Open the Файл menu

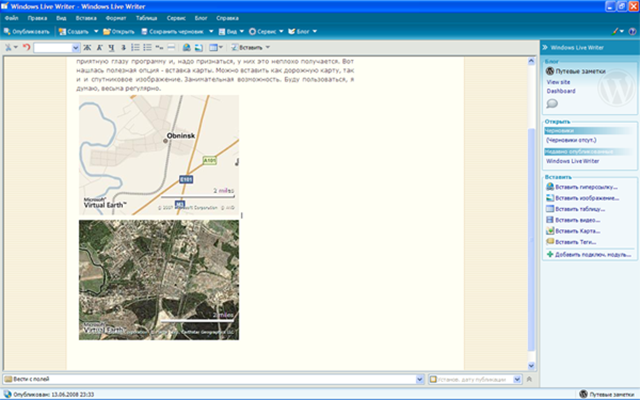coord(11,18)
